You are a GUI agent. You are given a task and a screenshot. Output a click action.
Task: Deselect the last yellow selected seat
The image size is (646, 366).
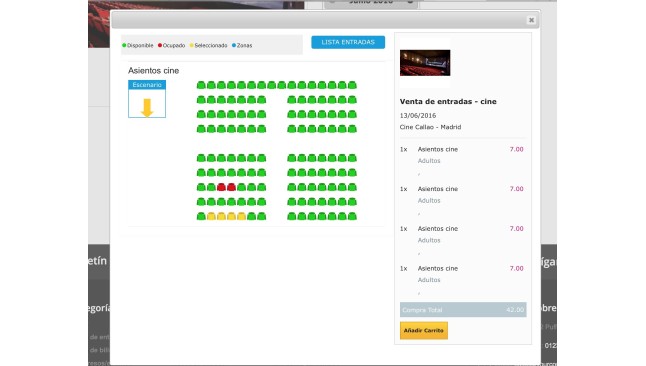[x=241, y=216]
